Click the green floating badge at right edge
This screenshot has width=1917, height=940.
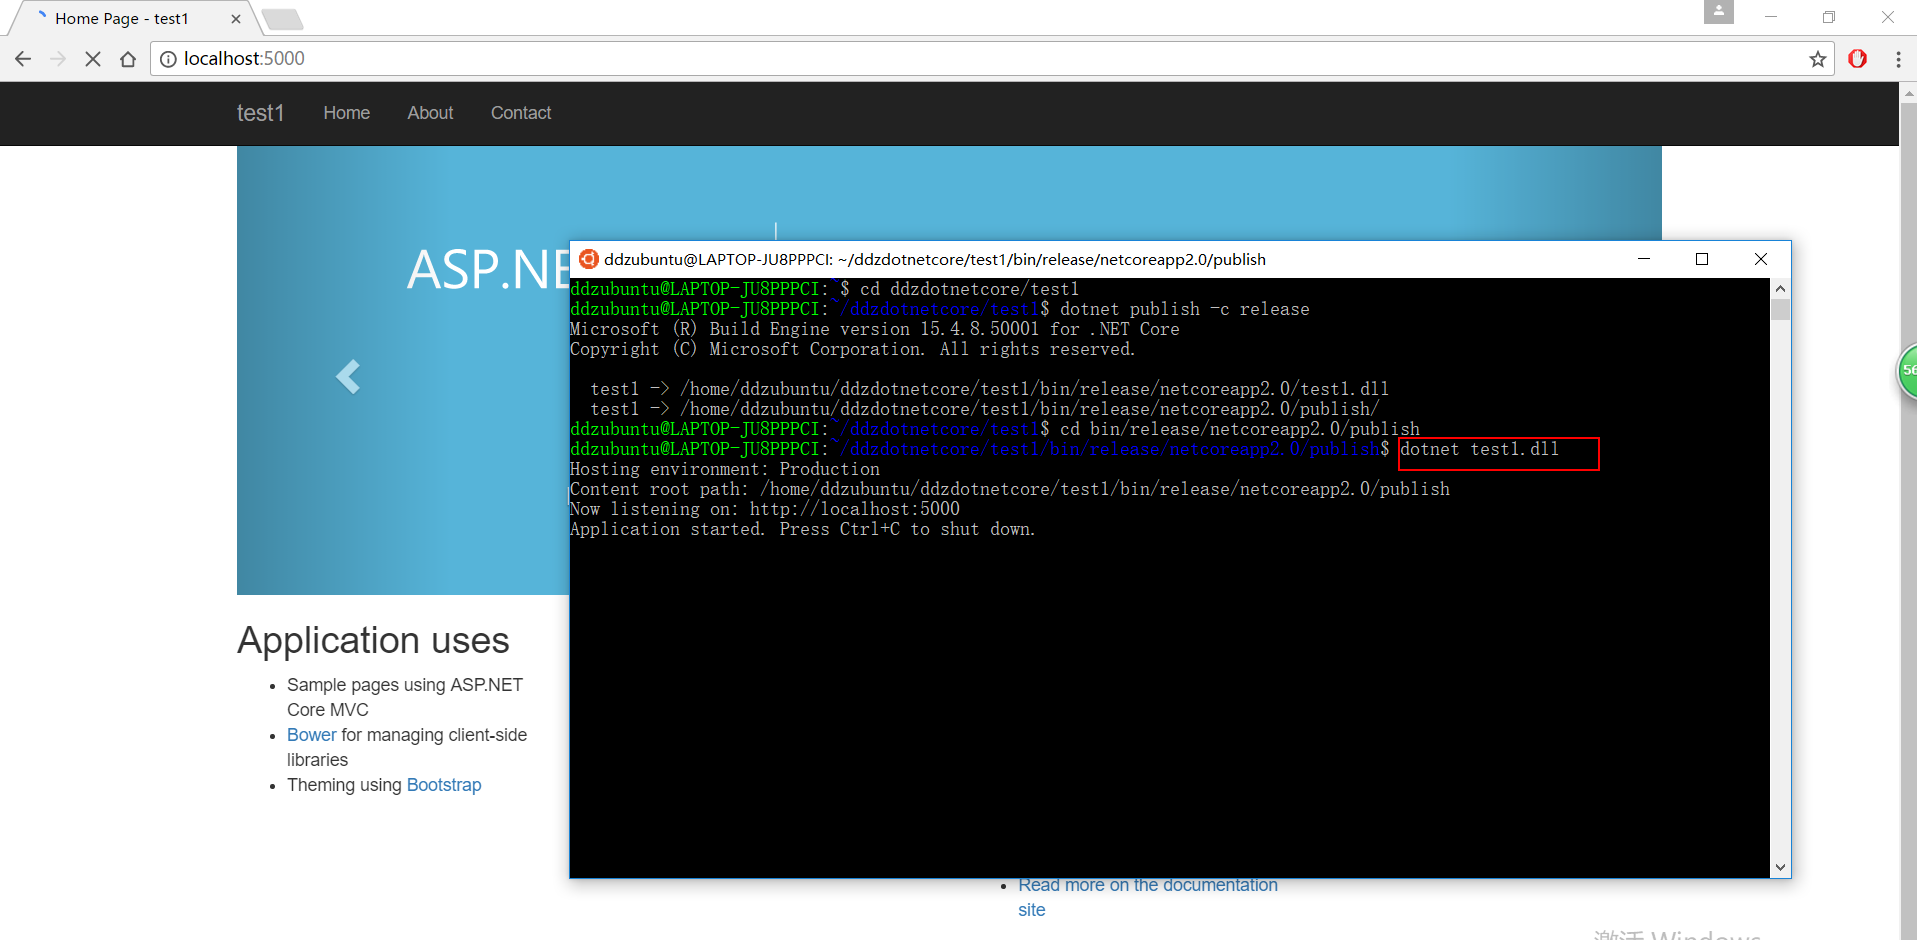(x=1907, y=371)
